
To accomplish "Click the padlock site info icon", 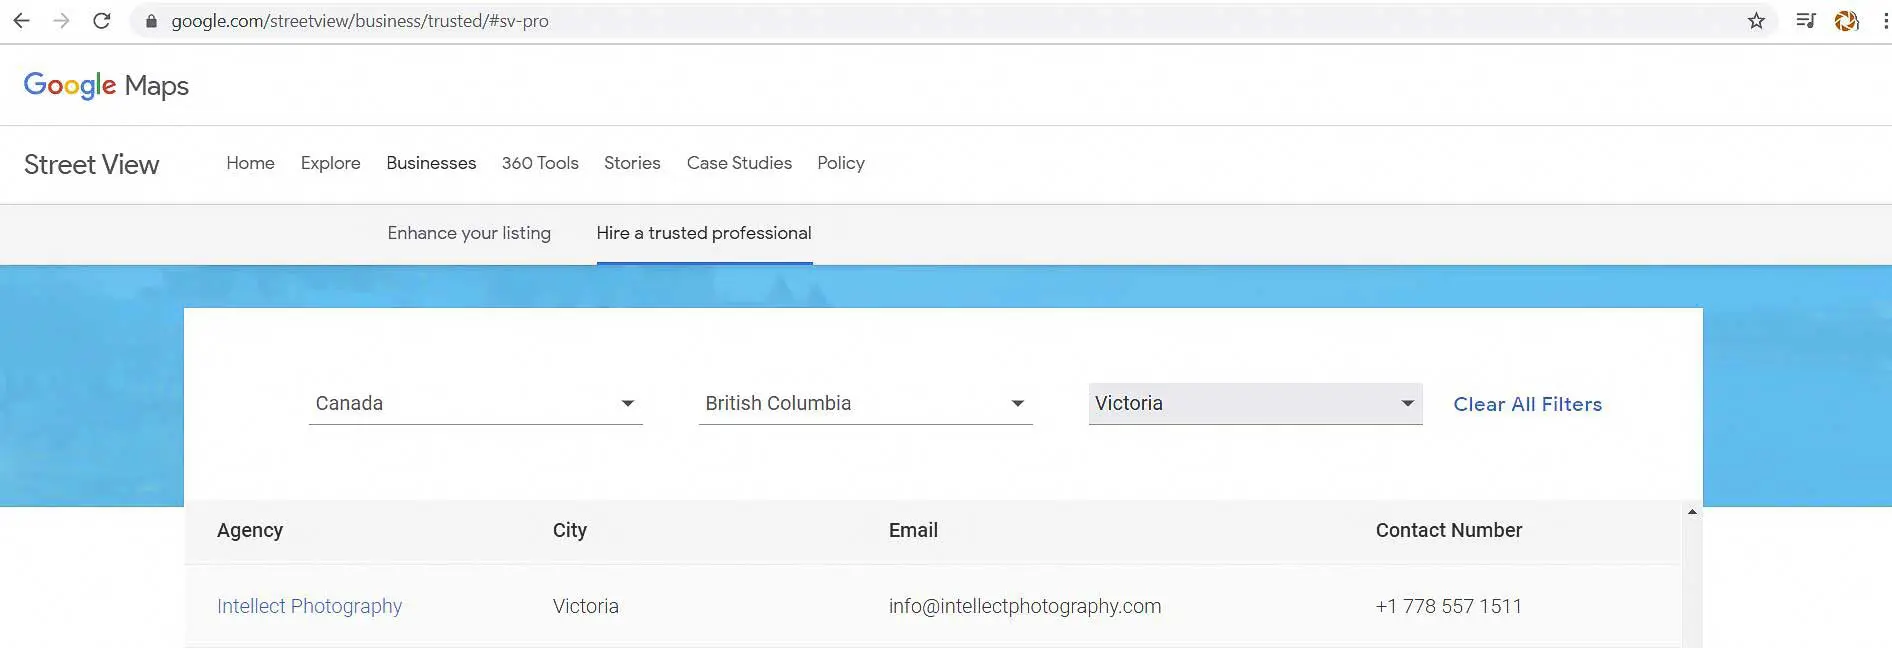I will [x=151, y=21].
